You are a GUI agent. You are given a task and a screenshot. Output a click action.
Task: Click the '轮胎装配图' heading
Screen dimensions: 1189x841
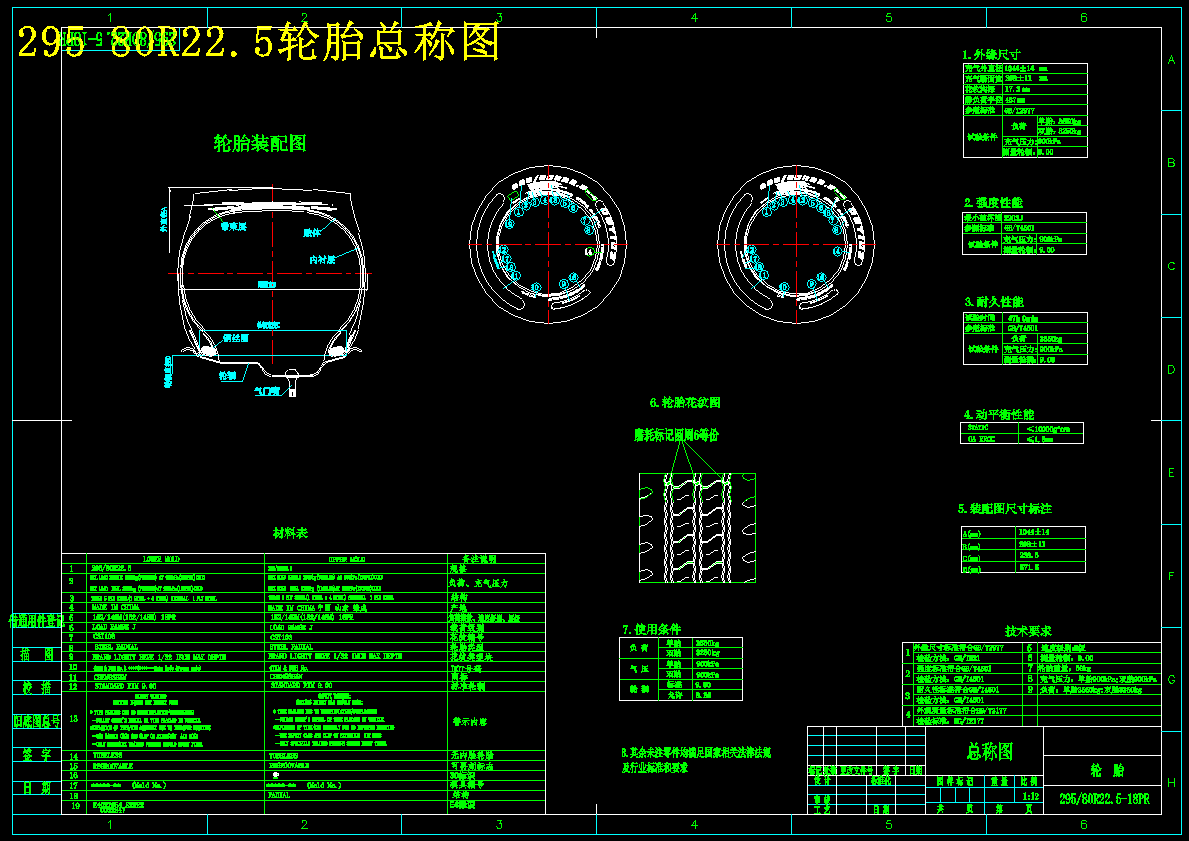(260, 143)
